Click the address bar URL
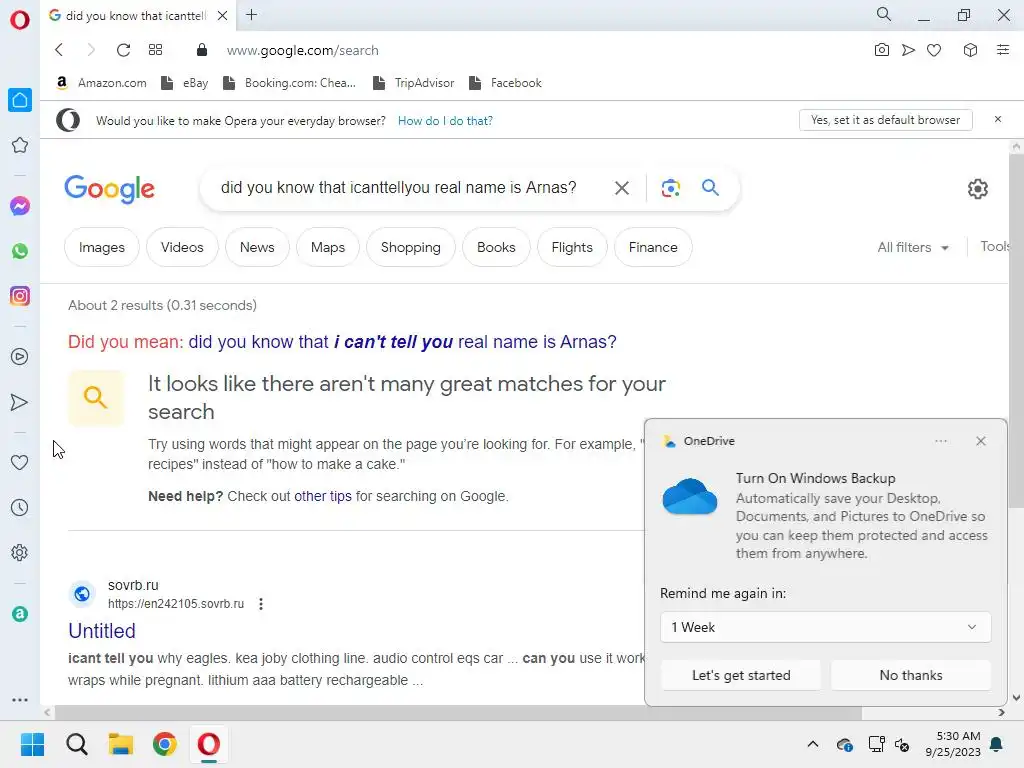This screenshot has height=768, width=1024. 302,50
